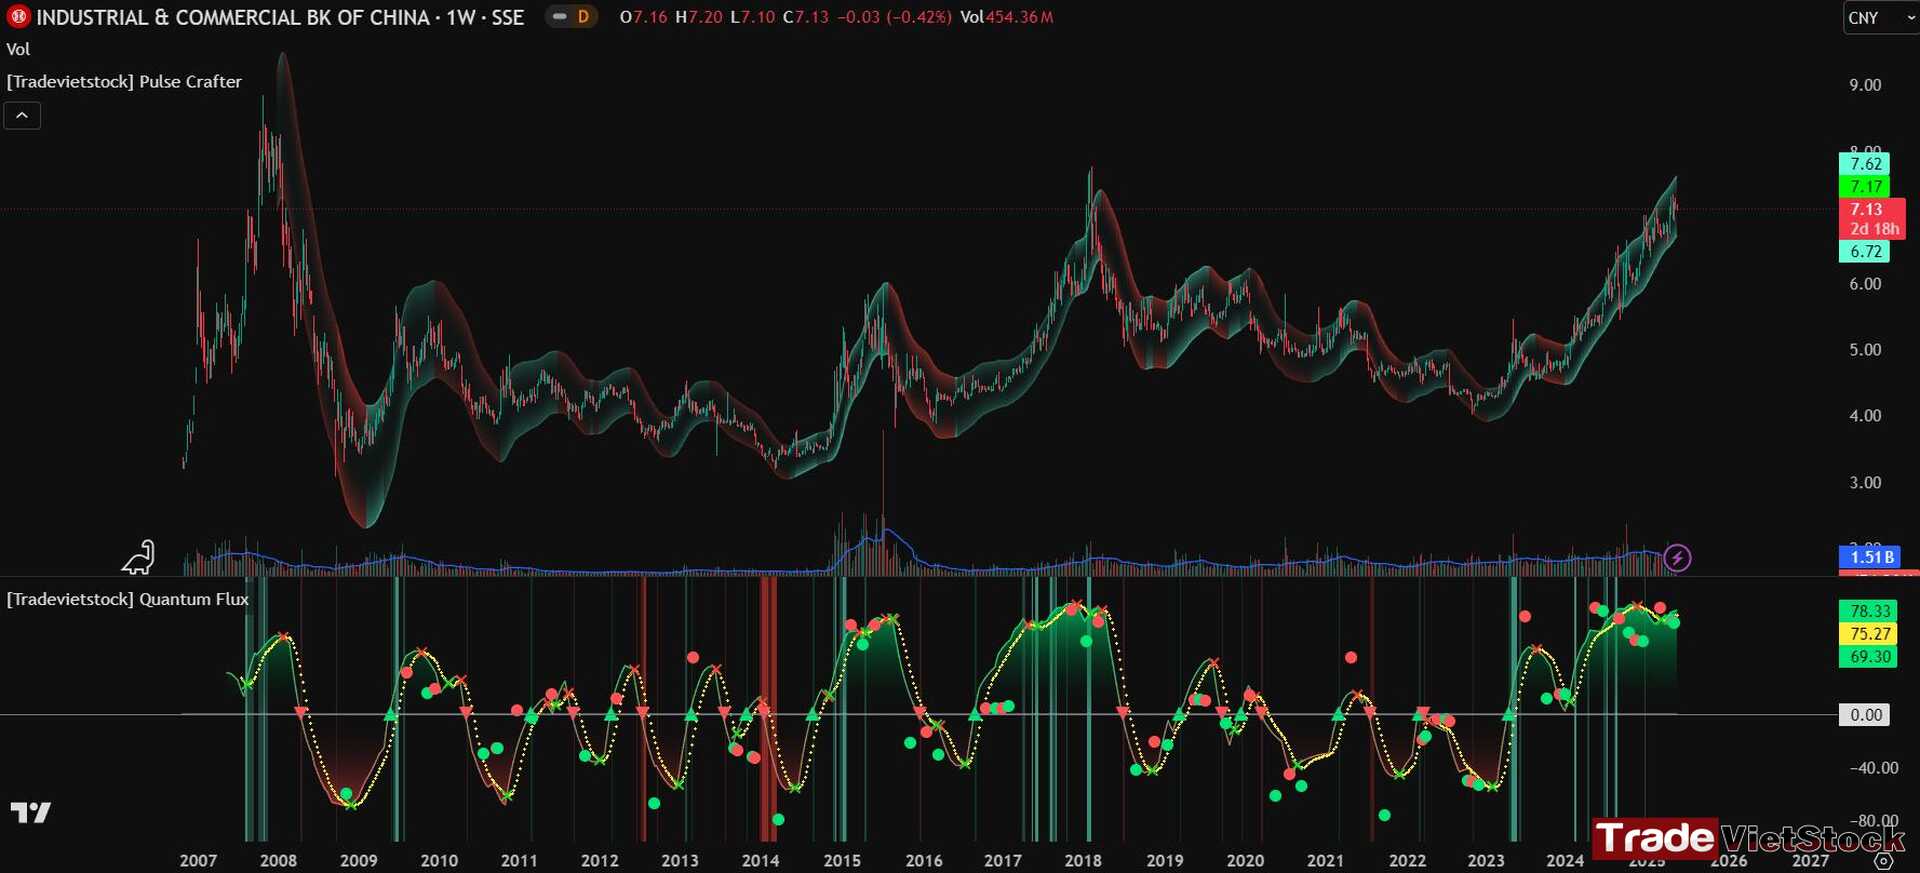Click the red 7.13 current price label
This screenshot has width=1920, height=873.
coord(1866,209)
